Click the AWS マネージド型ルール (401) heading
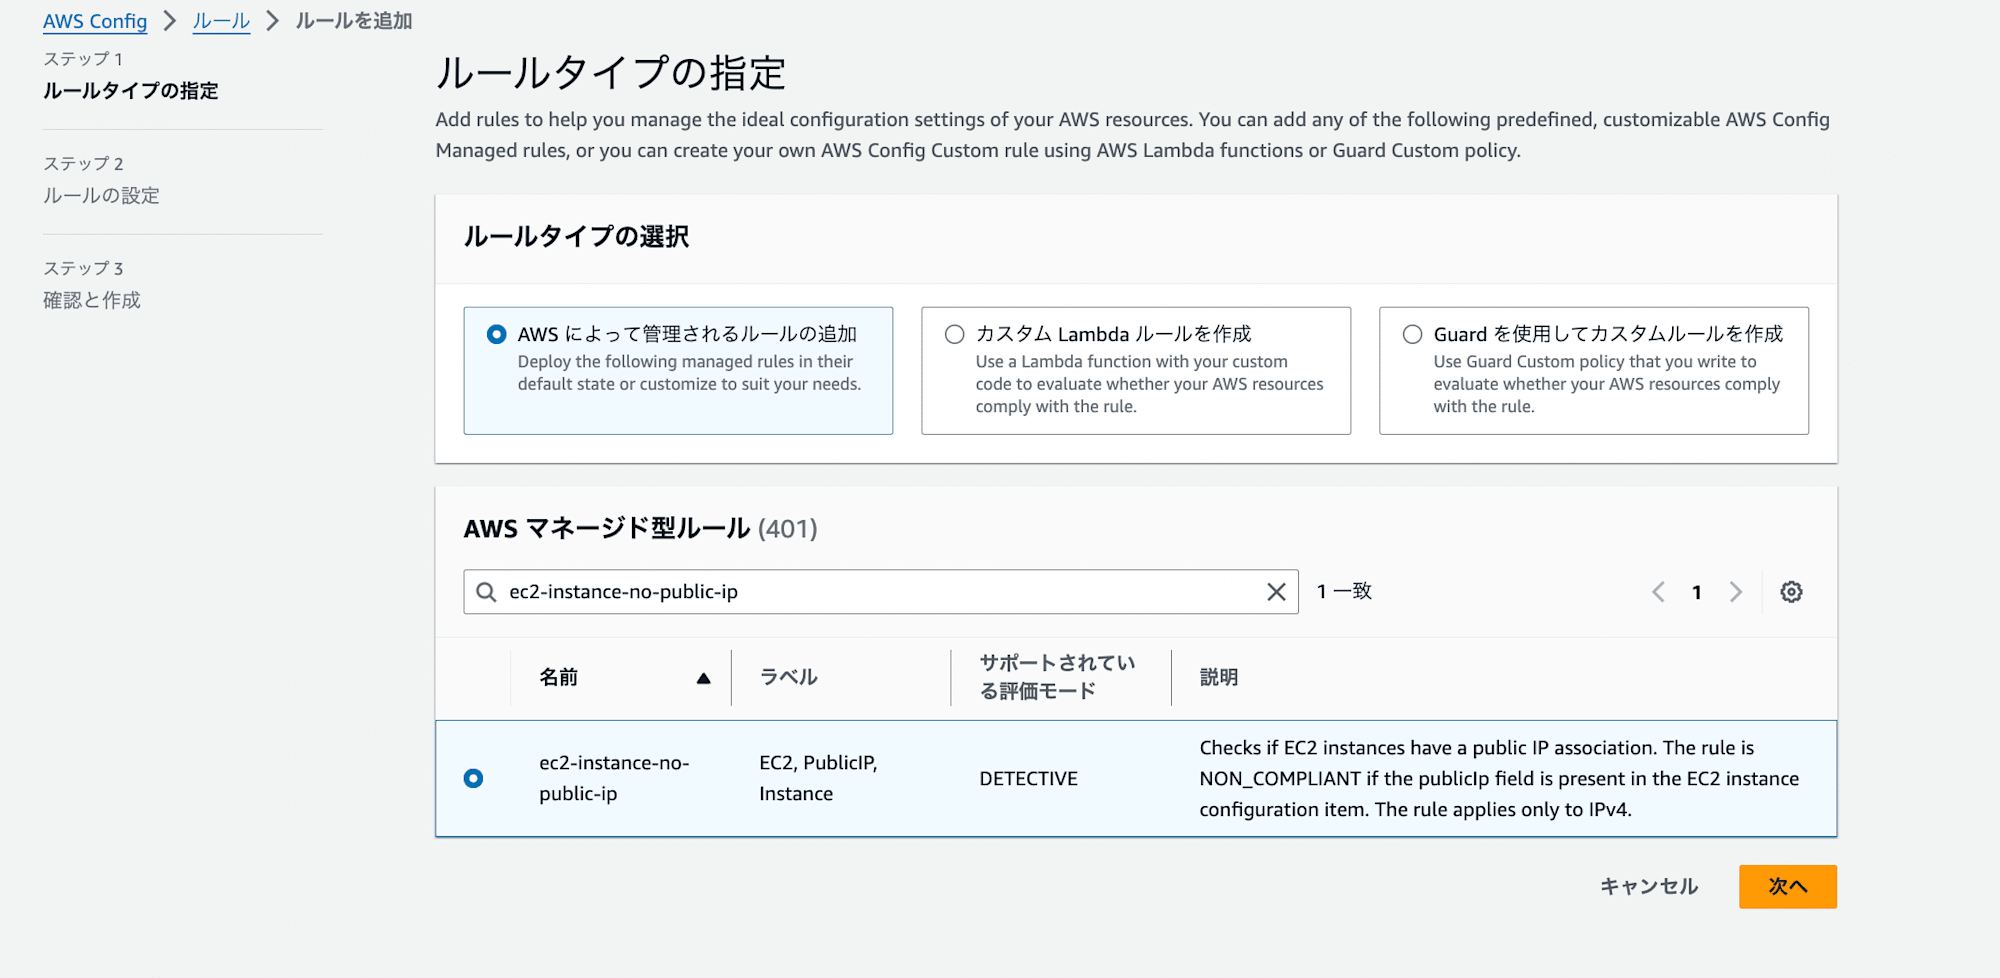The image size is (2000, 978). tap(640, 528)
